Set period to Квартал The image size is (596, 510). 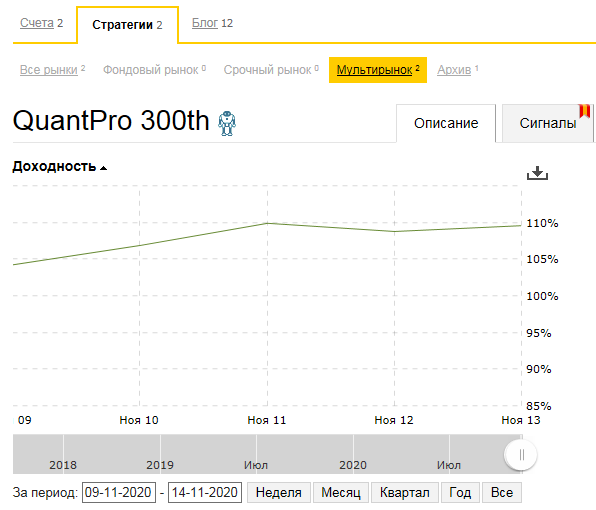tap(404, 493)
